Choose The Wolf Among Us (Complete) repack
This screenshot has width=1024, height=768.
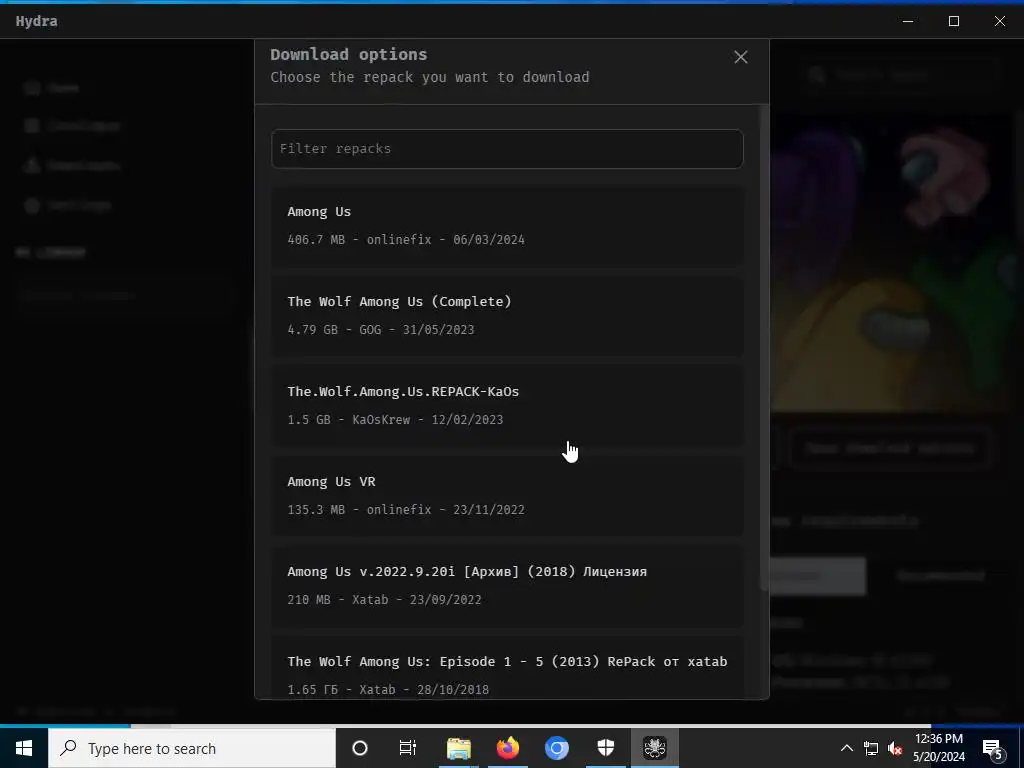tap(507, 316)
